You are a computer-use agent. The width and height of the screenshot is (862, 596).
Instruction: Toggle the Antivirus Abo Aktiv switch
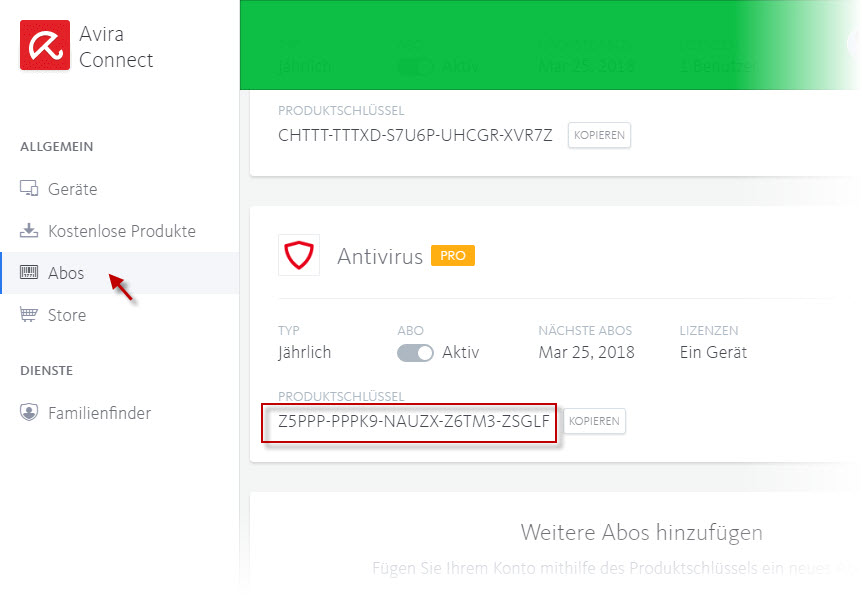point(415,352)
